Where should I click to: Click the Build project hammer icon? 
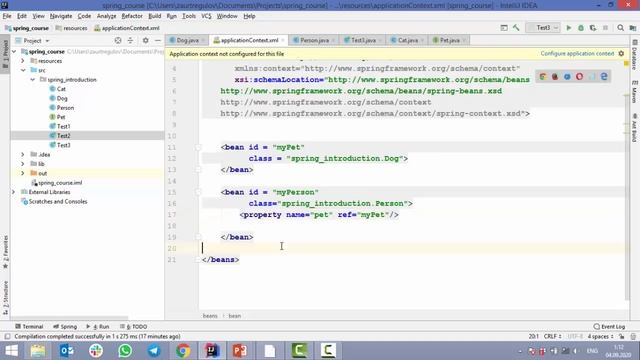click(x=516, y=28)
